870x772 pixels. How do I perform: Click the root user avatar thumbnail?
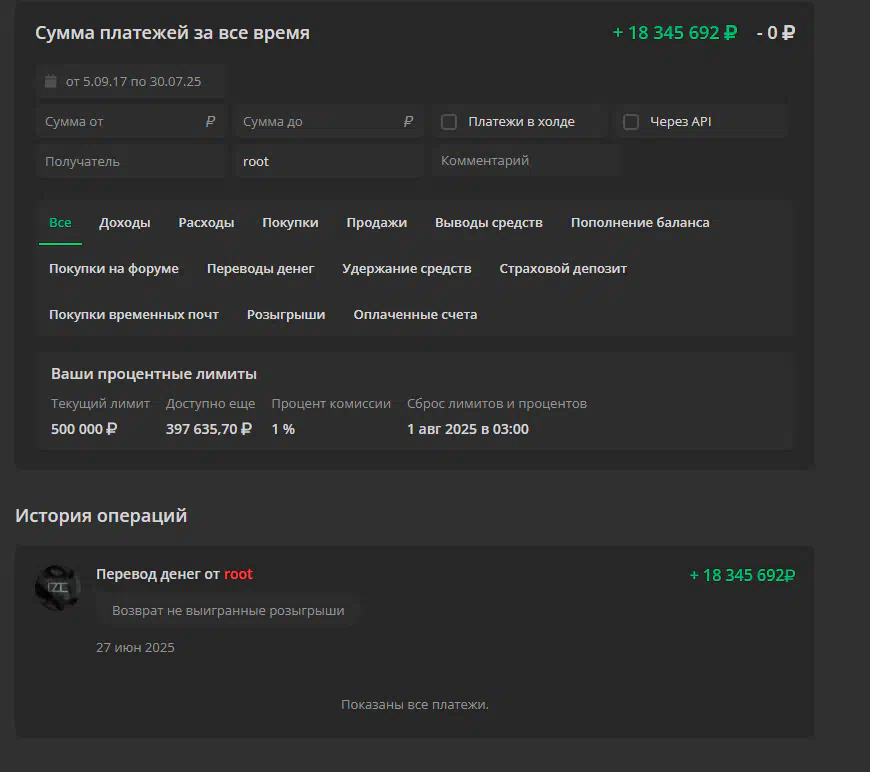58,588
